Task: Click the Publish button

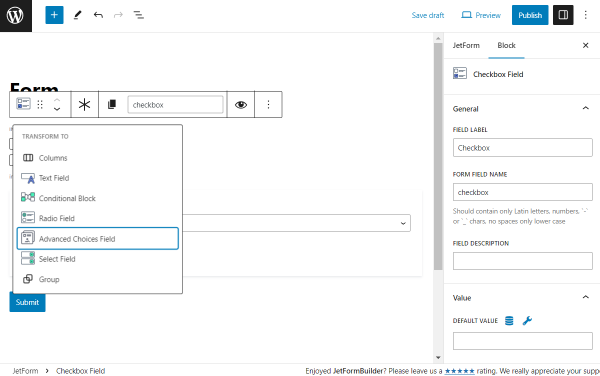Action: click(530, 15)
